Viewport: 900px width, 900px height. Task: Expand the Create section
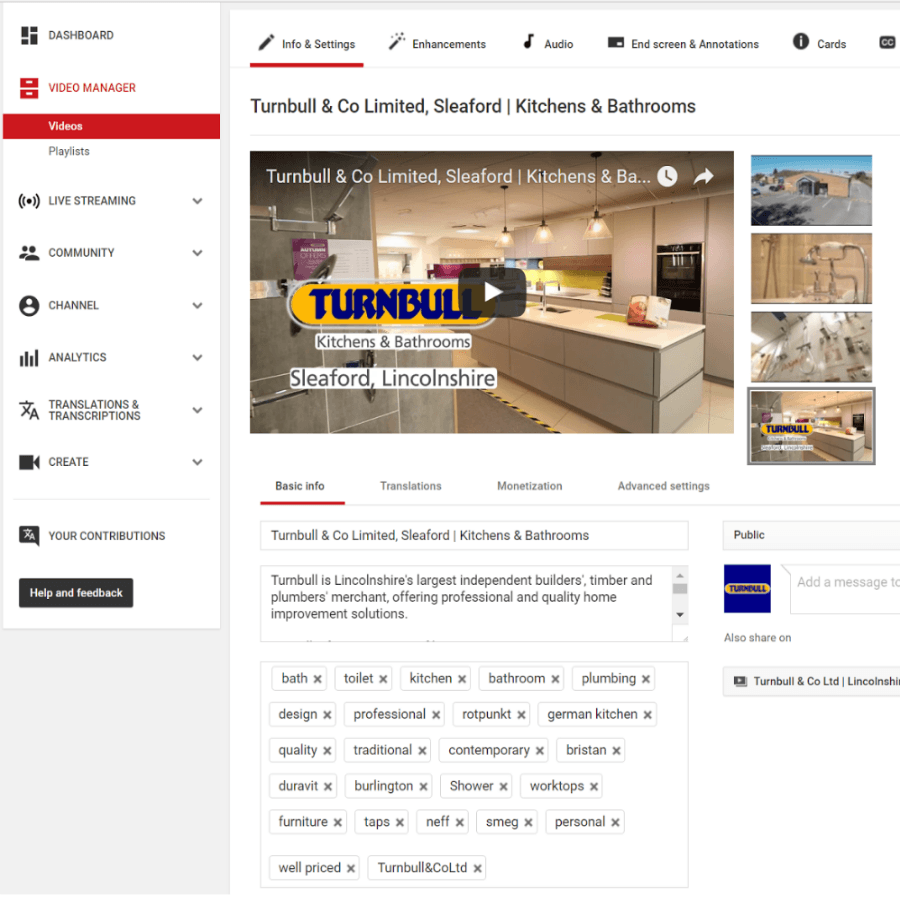coord(197,462)
